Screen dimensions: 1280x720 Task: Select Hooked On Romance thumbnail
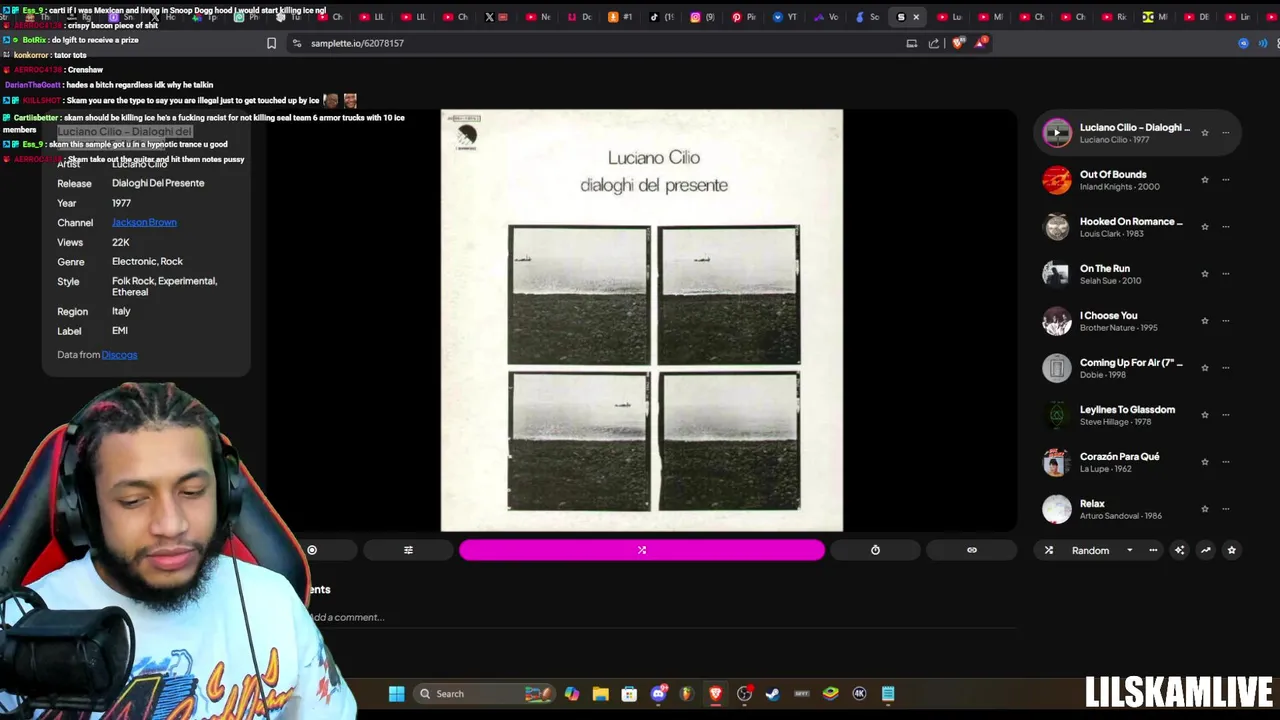1057,227
